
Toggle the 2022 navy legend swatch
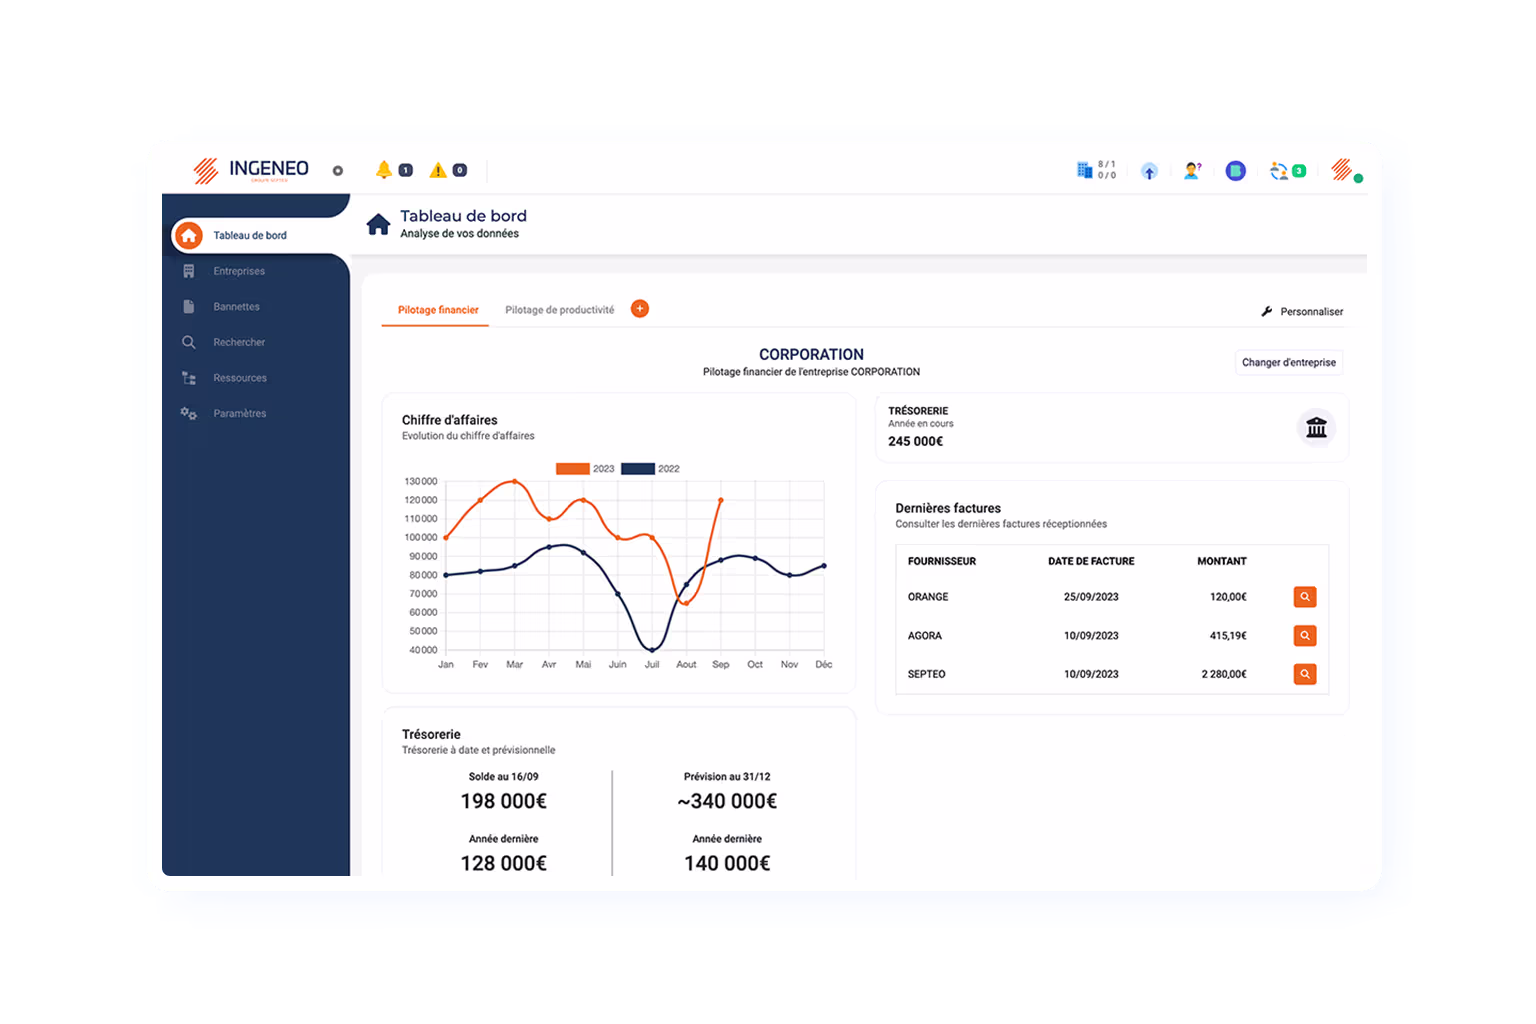point(638,469)
